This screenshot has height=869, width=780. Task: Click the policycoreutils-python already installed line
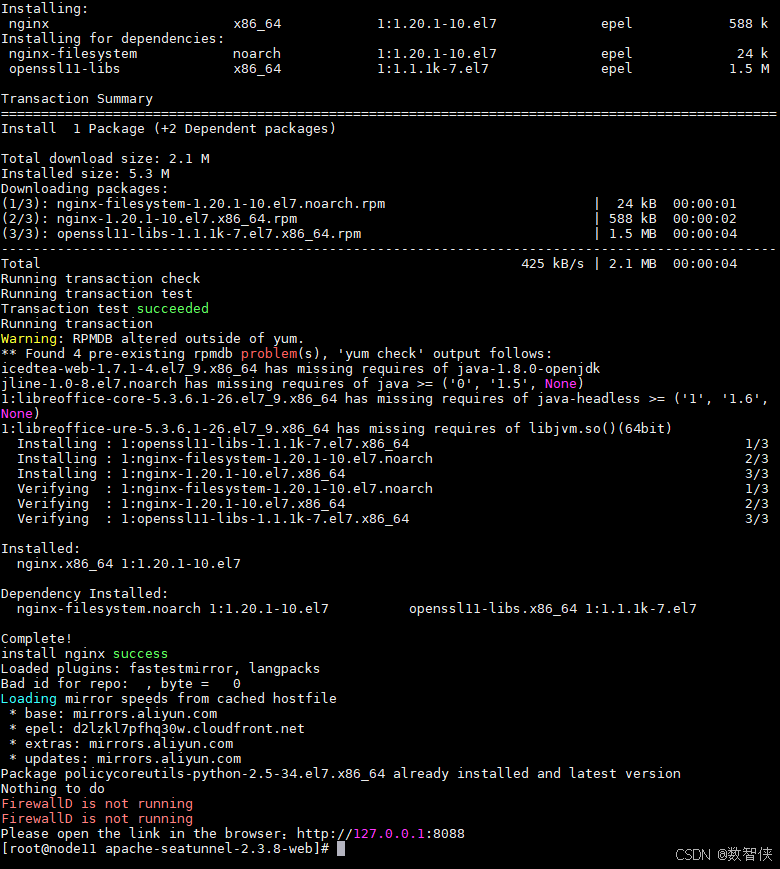341,773
